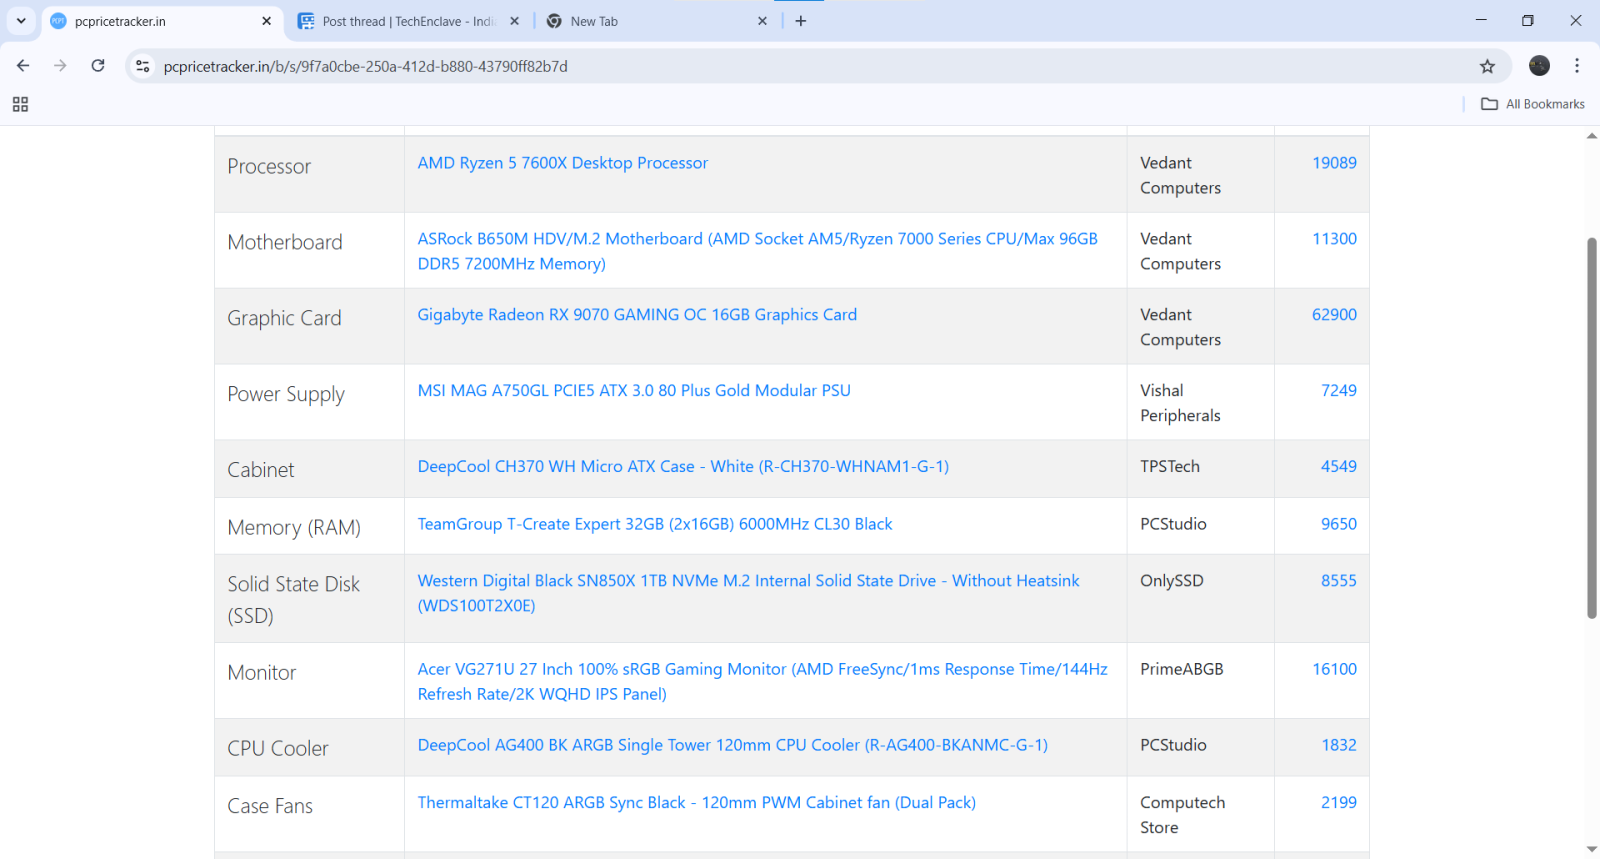1600x859 pixels.
Task: Close the New Tab tab
Action: tap(762, 21)
